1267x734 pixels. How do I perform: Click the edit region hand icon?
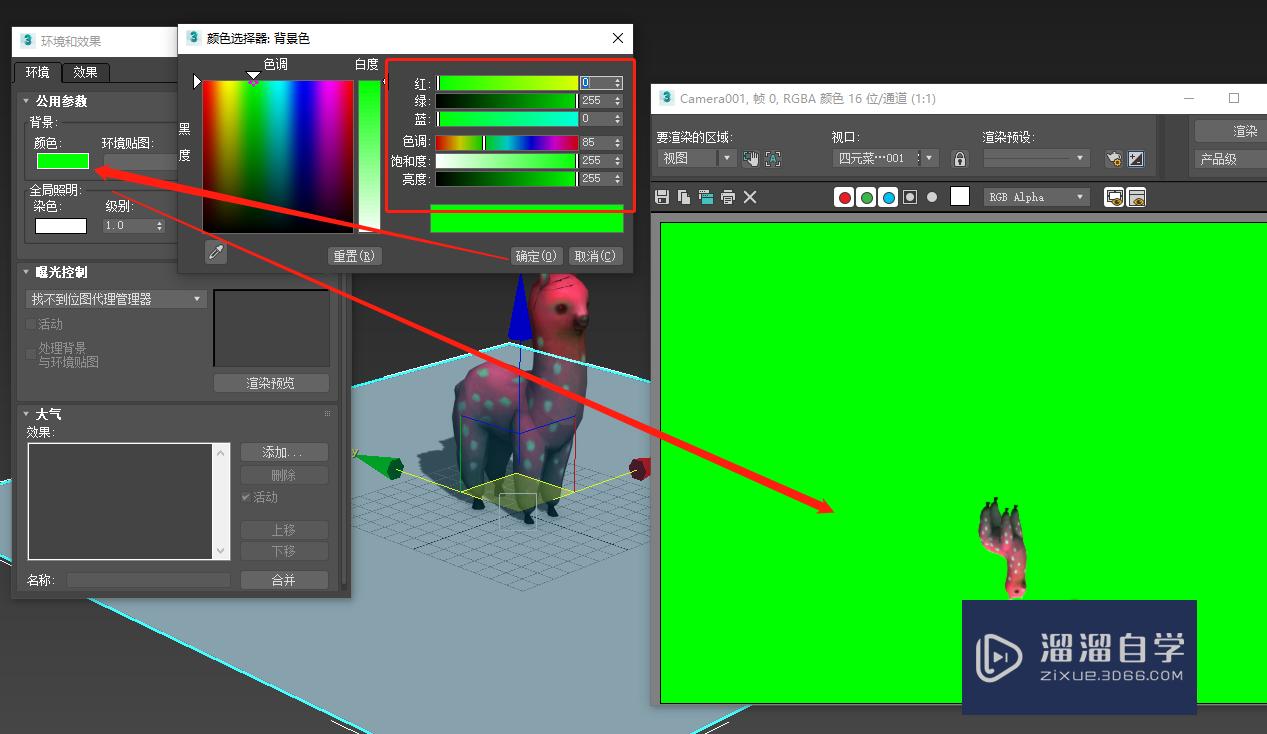(751, 158)
